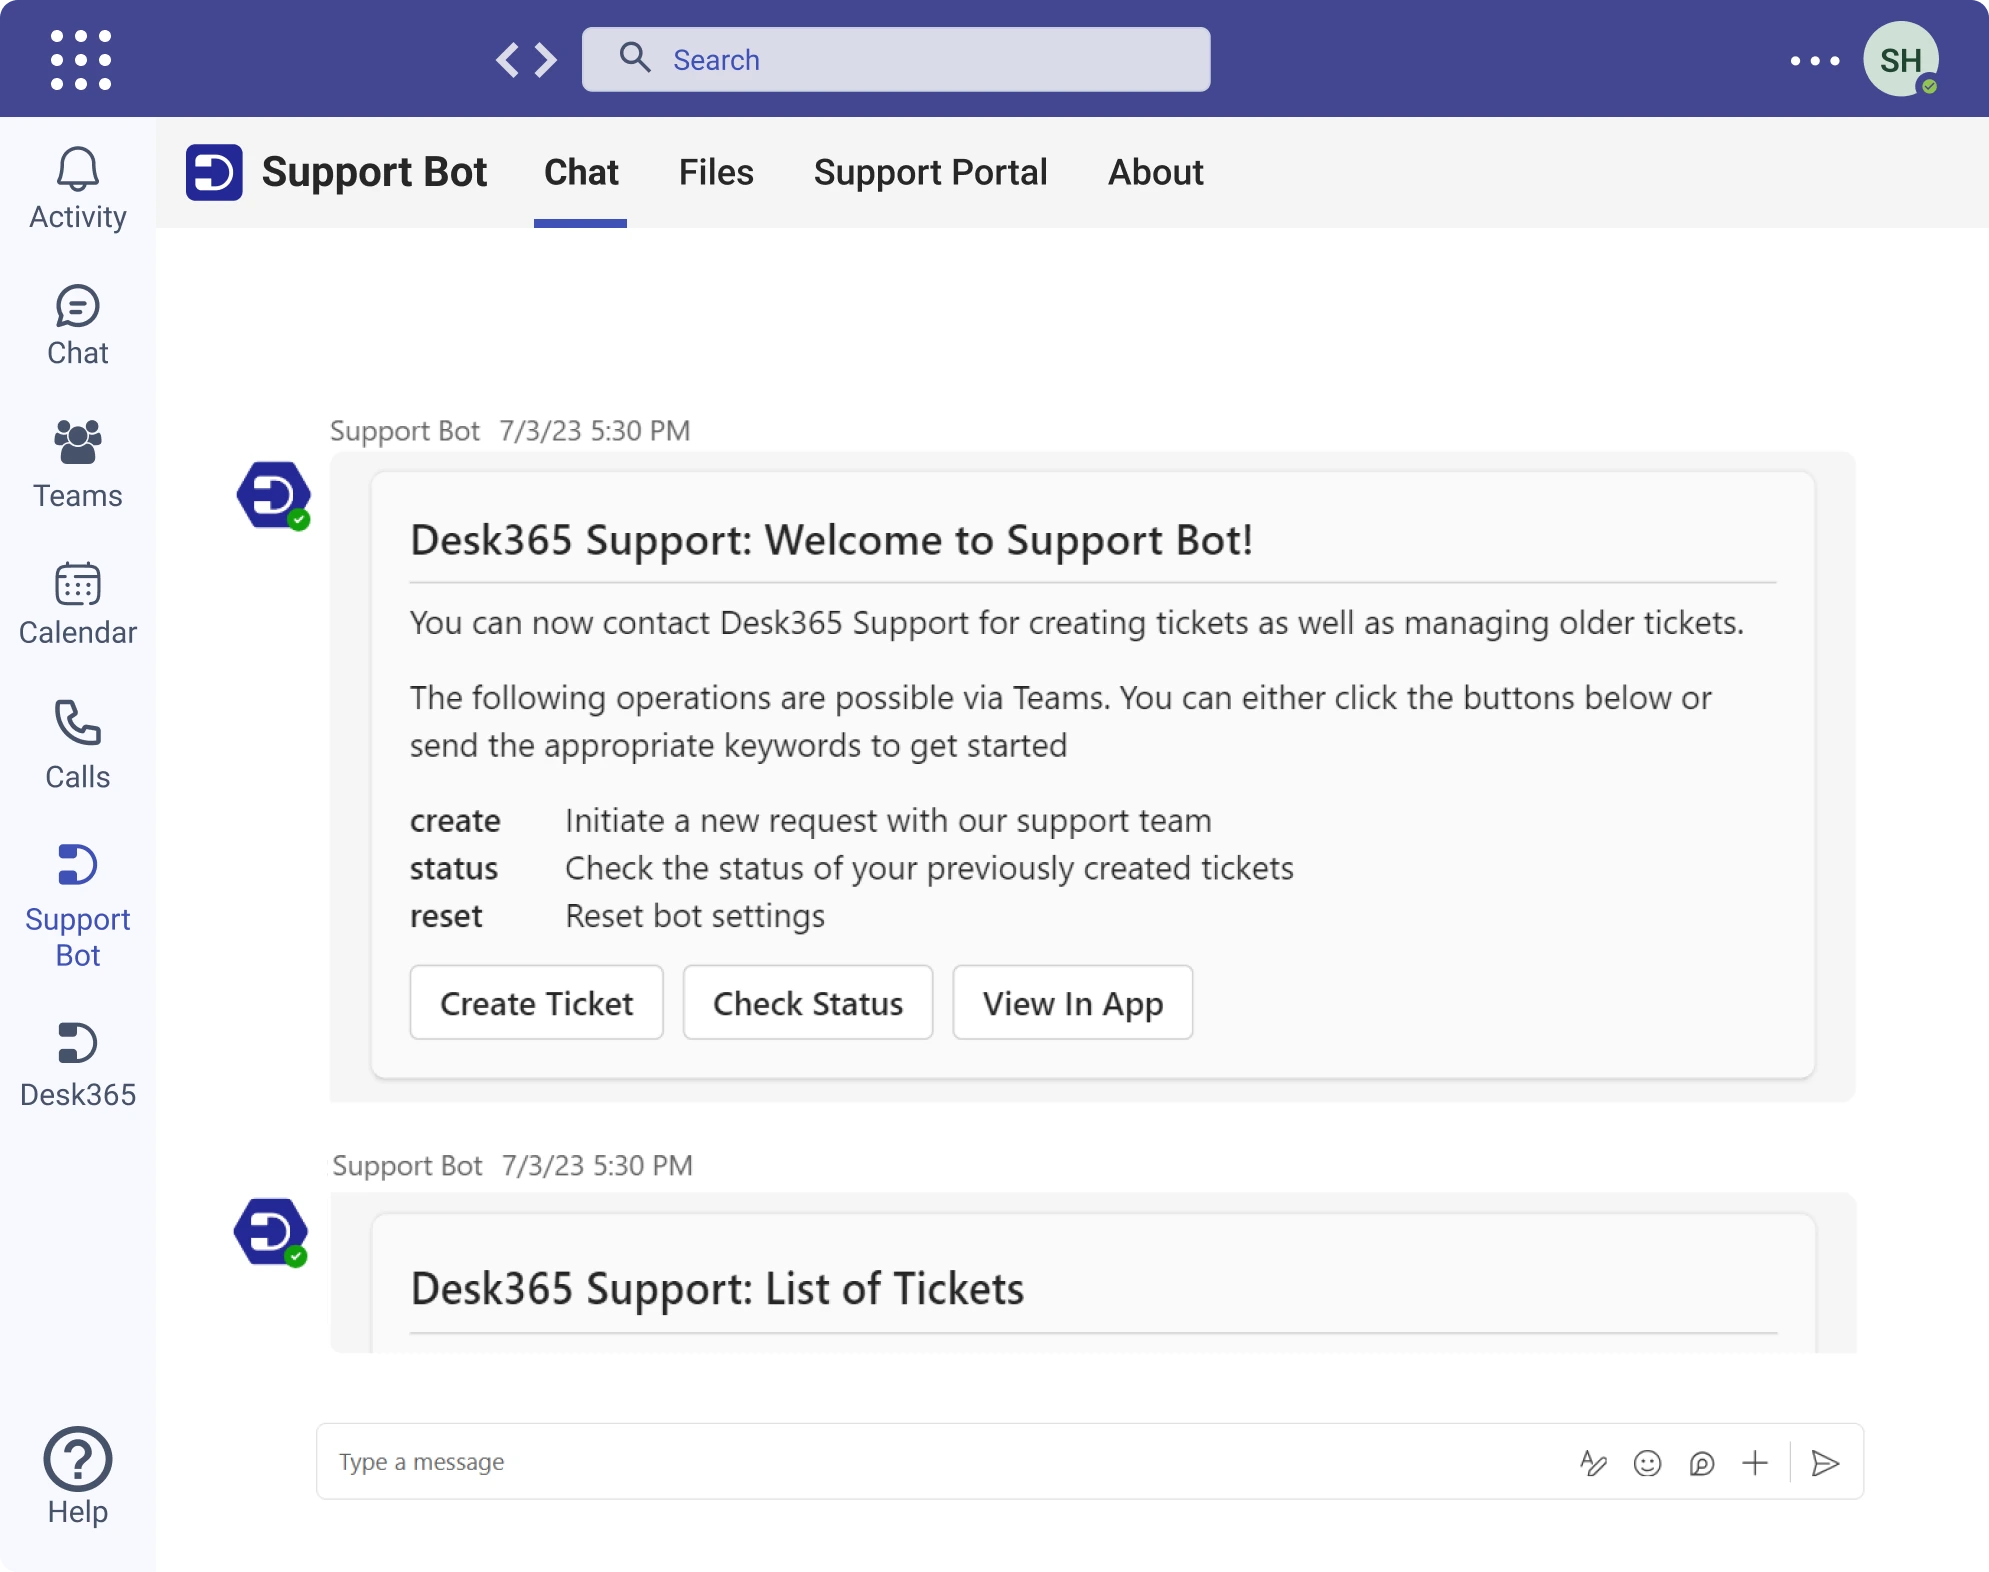Click the Create Ticket button
1989x1572 pixels.
click(x=536, y=1002)
